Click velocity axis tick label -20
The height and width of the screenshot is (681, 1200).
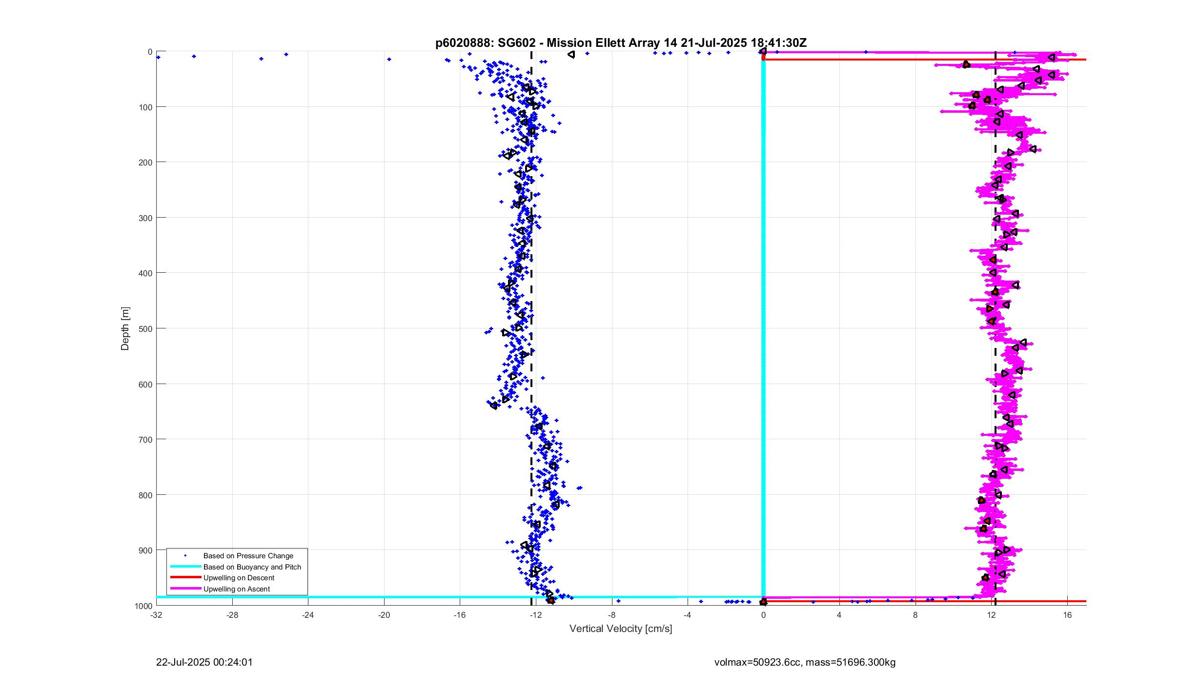[x=384, y=616]
